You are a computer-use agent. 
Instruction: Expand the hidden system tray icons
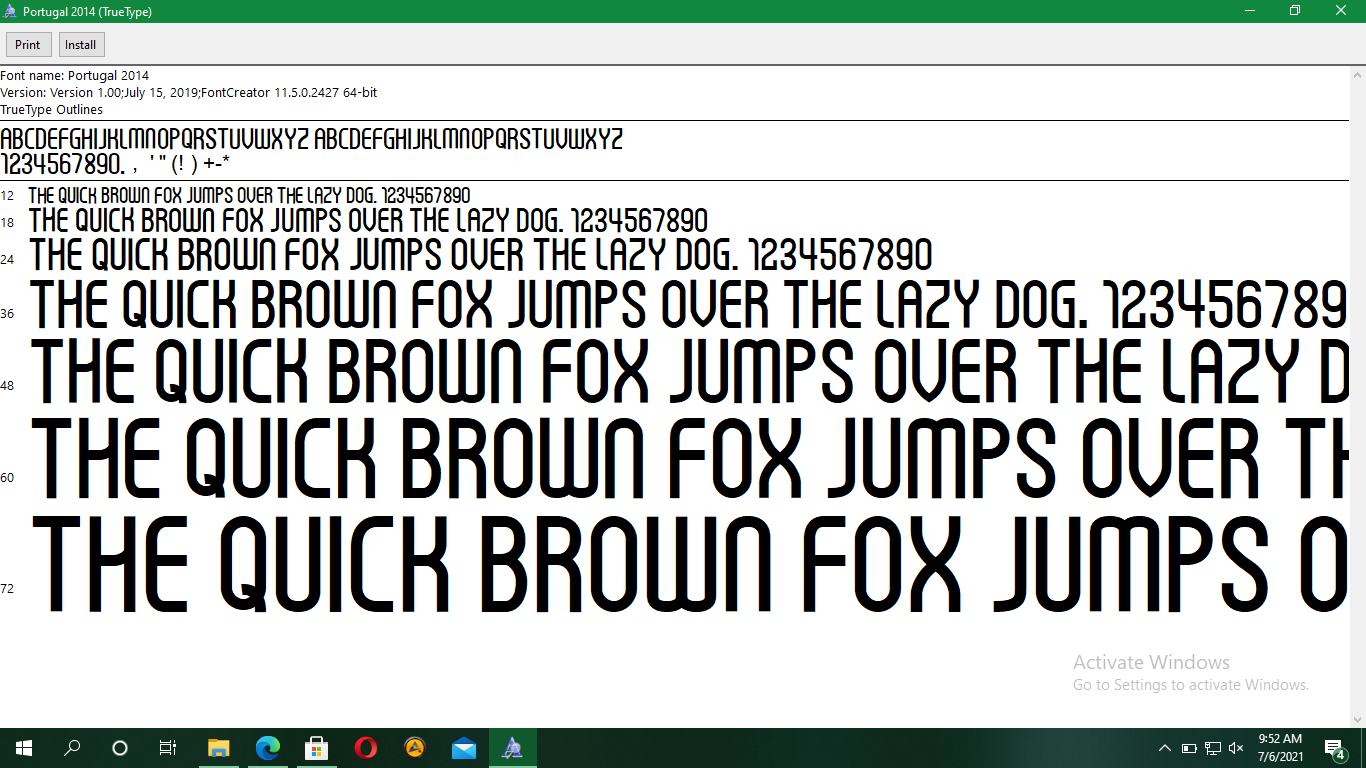click(x=1164, y=747)
